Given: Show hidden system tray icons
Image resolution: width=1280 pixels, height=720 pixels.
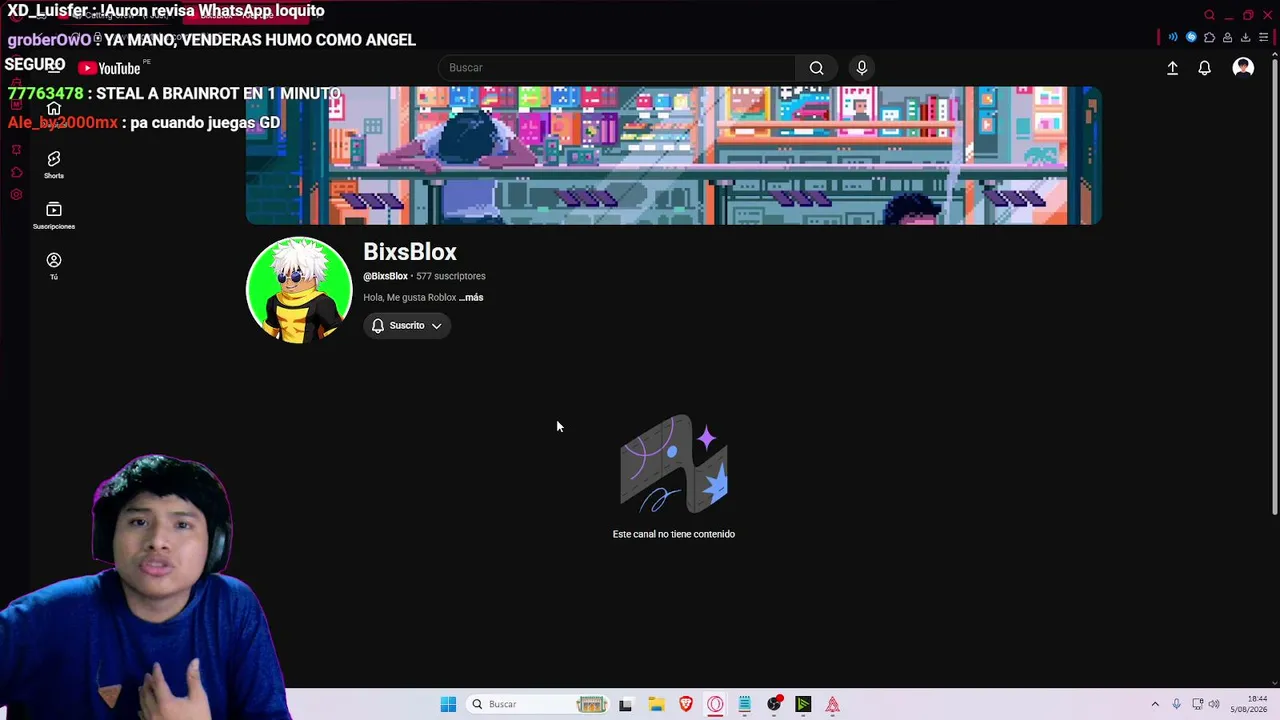Looking at the screenshot, I should coord(1155,704).
